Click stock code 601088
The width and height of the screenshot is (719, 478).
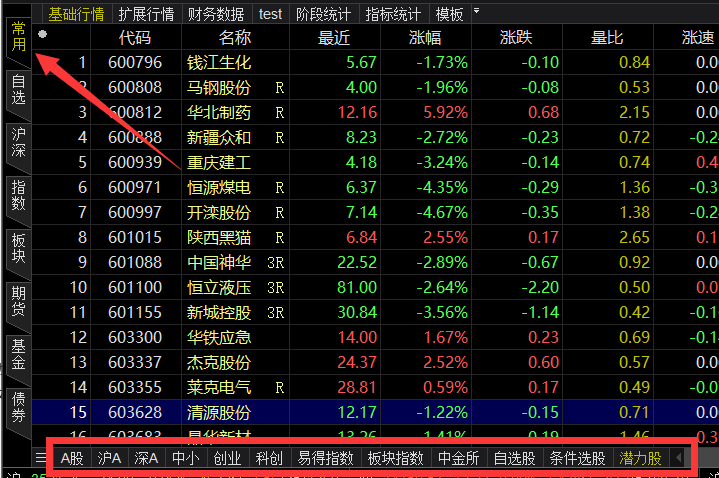pyautogui.click(x=135, y=262)
